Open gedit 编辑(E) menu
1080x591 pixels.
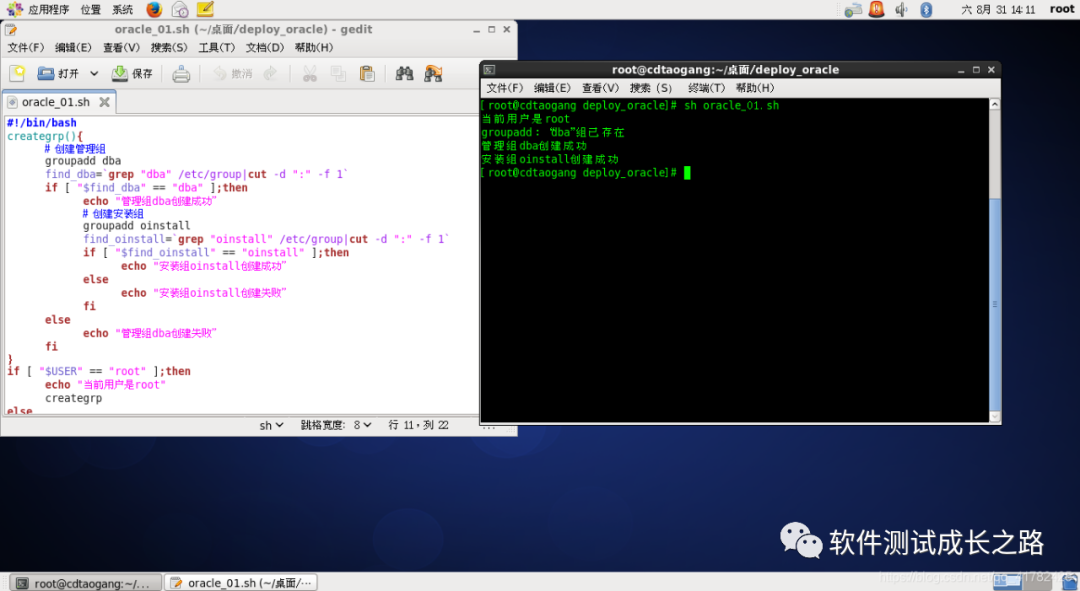click(x=73, y=48)
